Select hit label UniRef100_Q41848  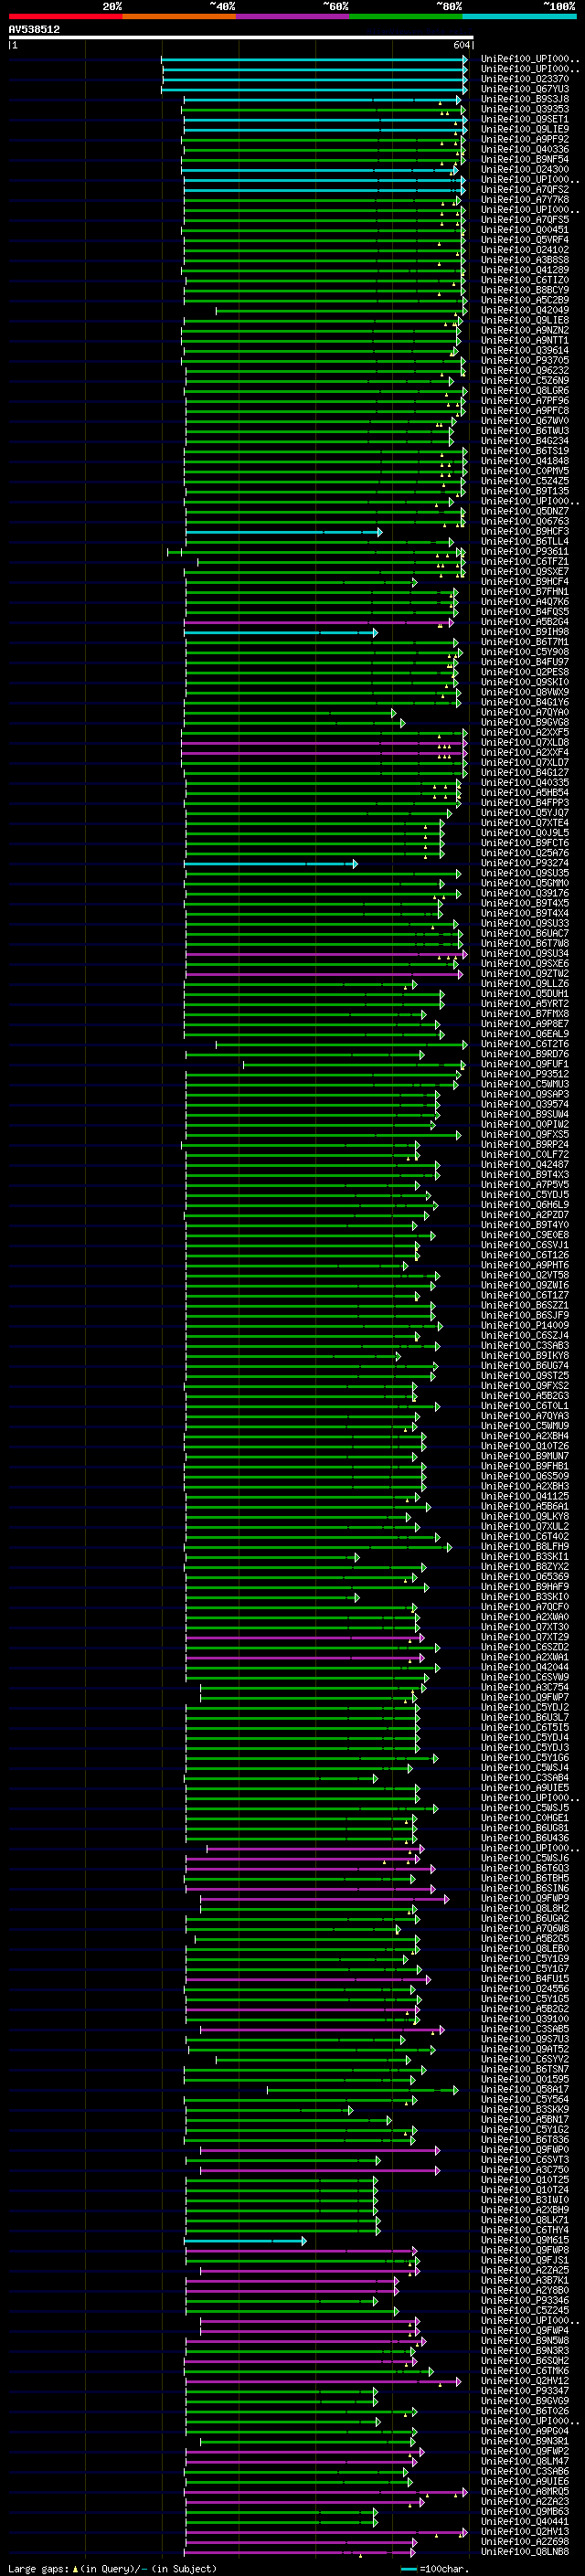click(x=524, y=461)
